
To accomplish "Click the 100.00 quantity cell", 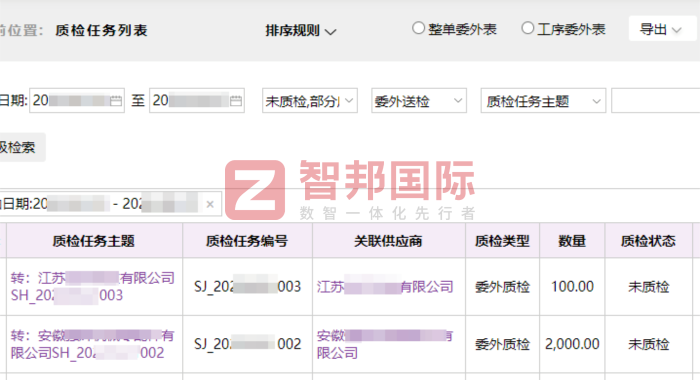I will point(572,286).
